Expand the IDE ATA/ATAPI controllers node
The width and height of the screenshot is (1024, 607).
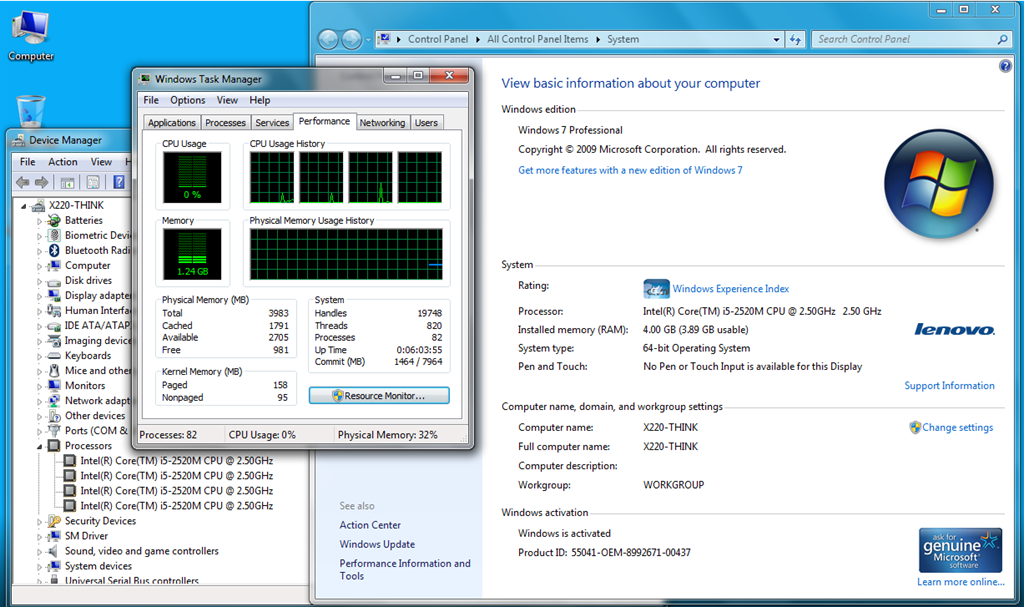tap(39, 326)
